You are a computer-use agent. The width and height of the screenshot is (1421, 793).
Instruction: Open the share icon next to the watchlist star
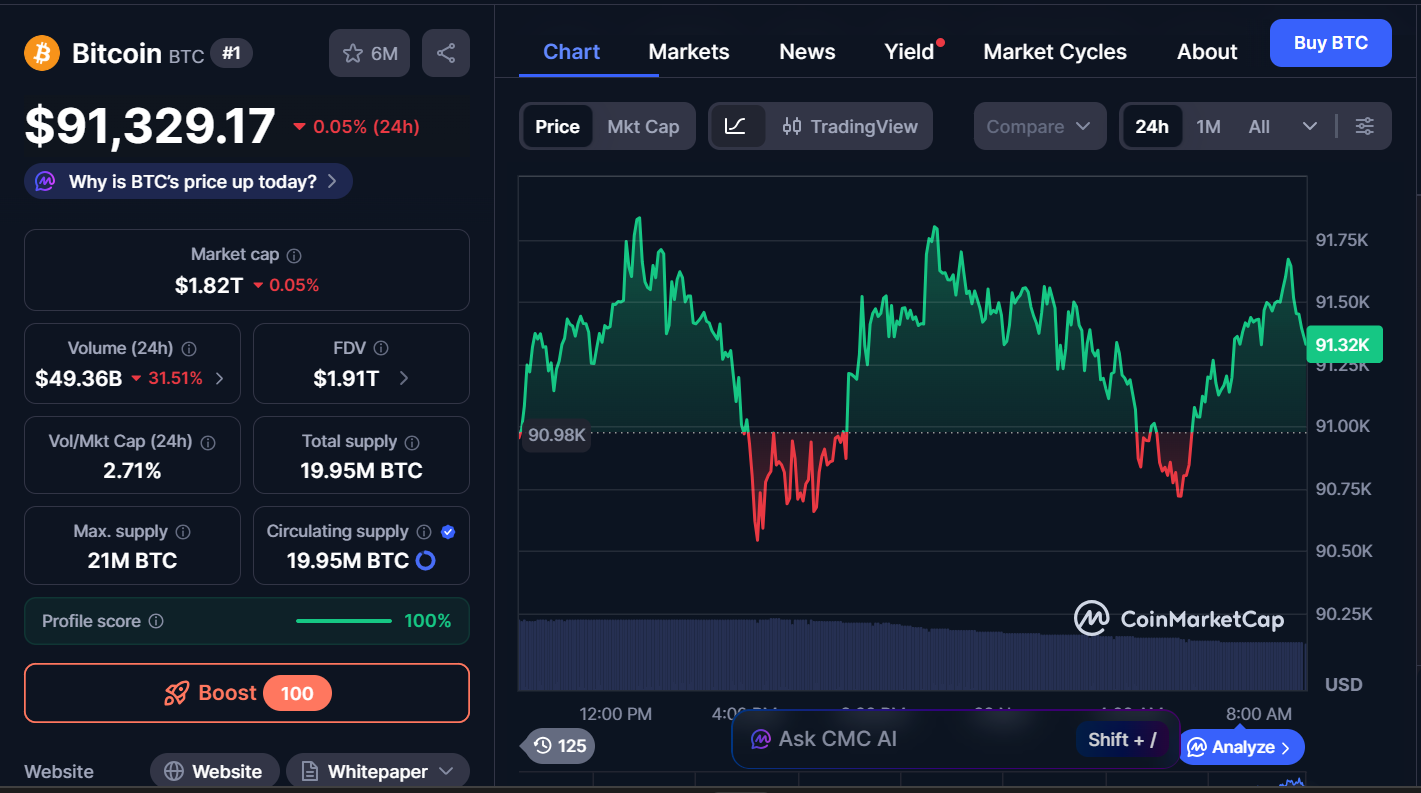[446, 52]
